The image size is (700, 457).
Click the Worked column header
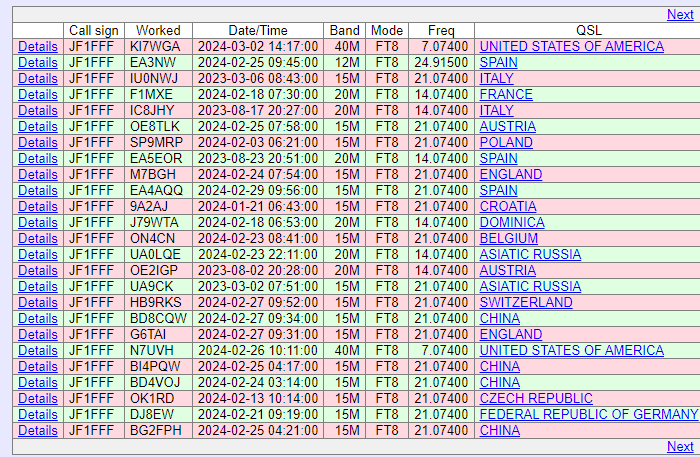158,31
